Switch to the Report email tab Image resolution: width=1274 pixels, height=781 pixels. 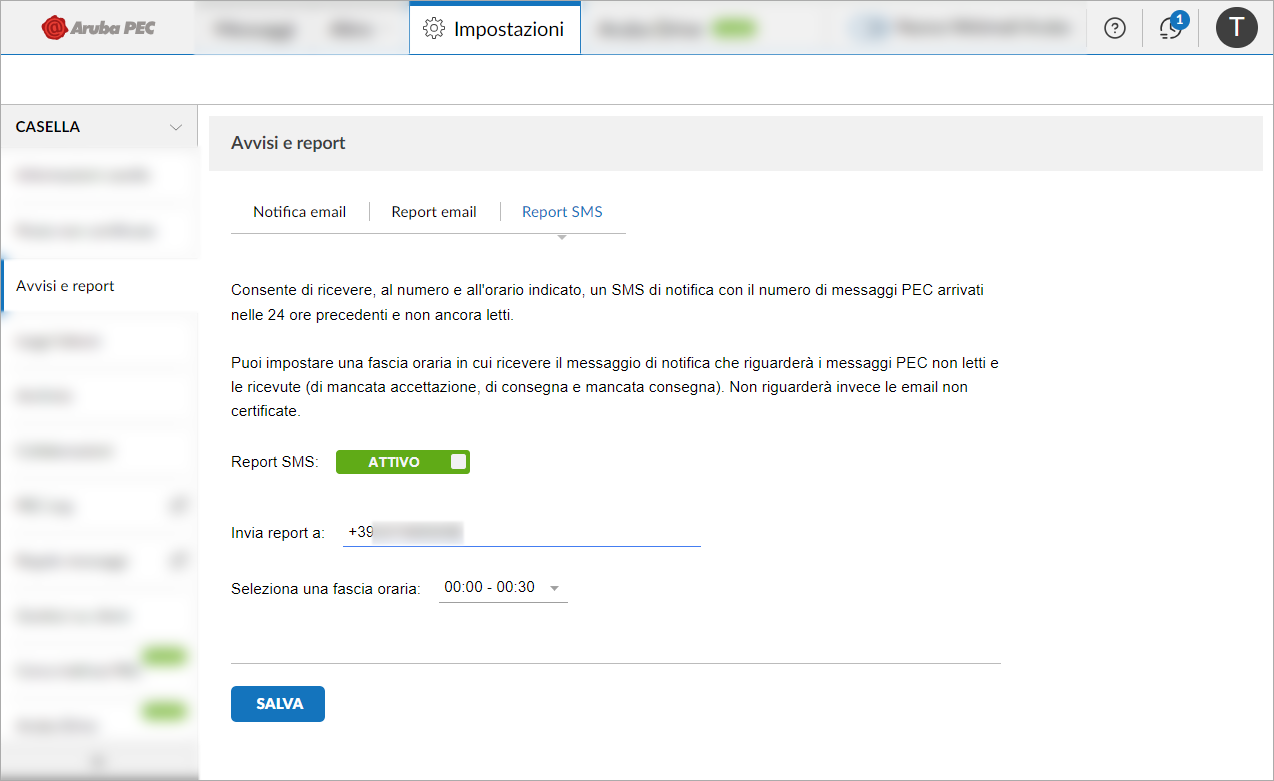tap(433, 211)
